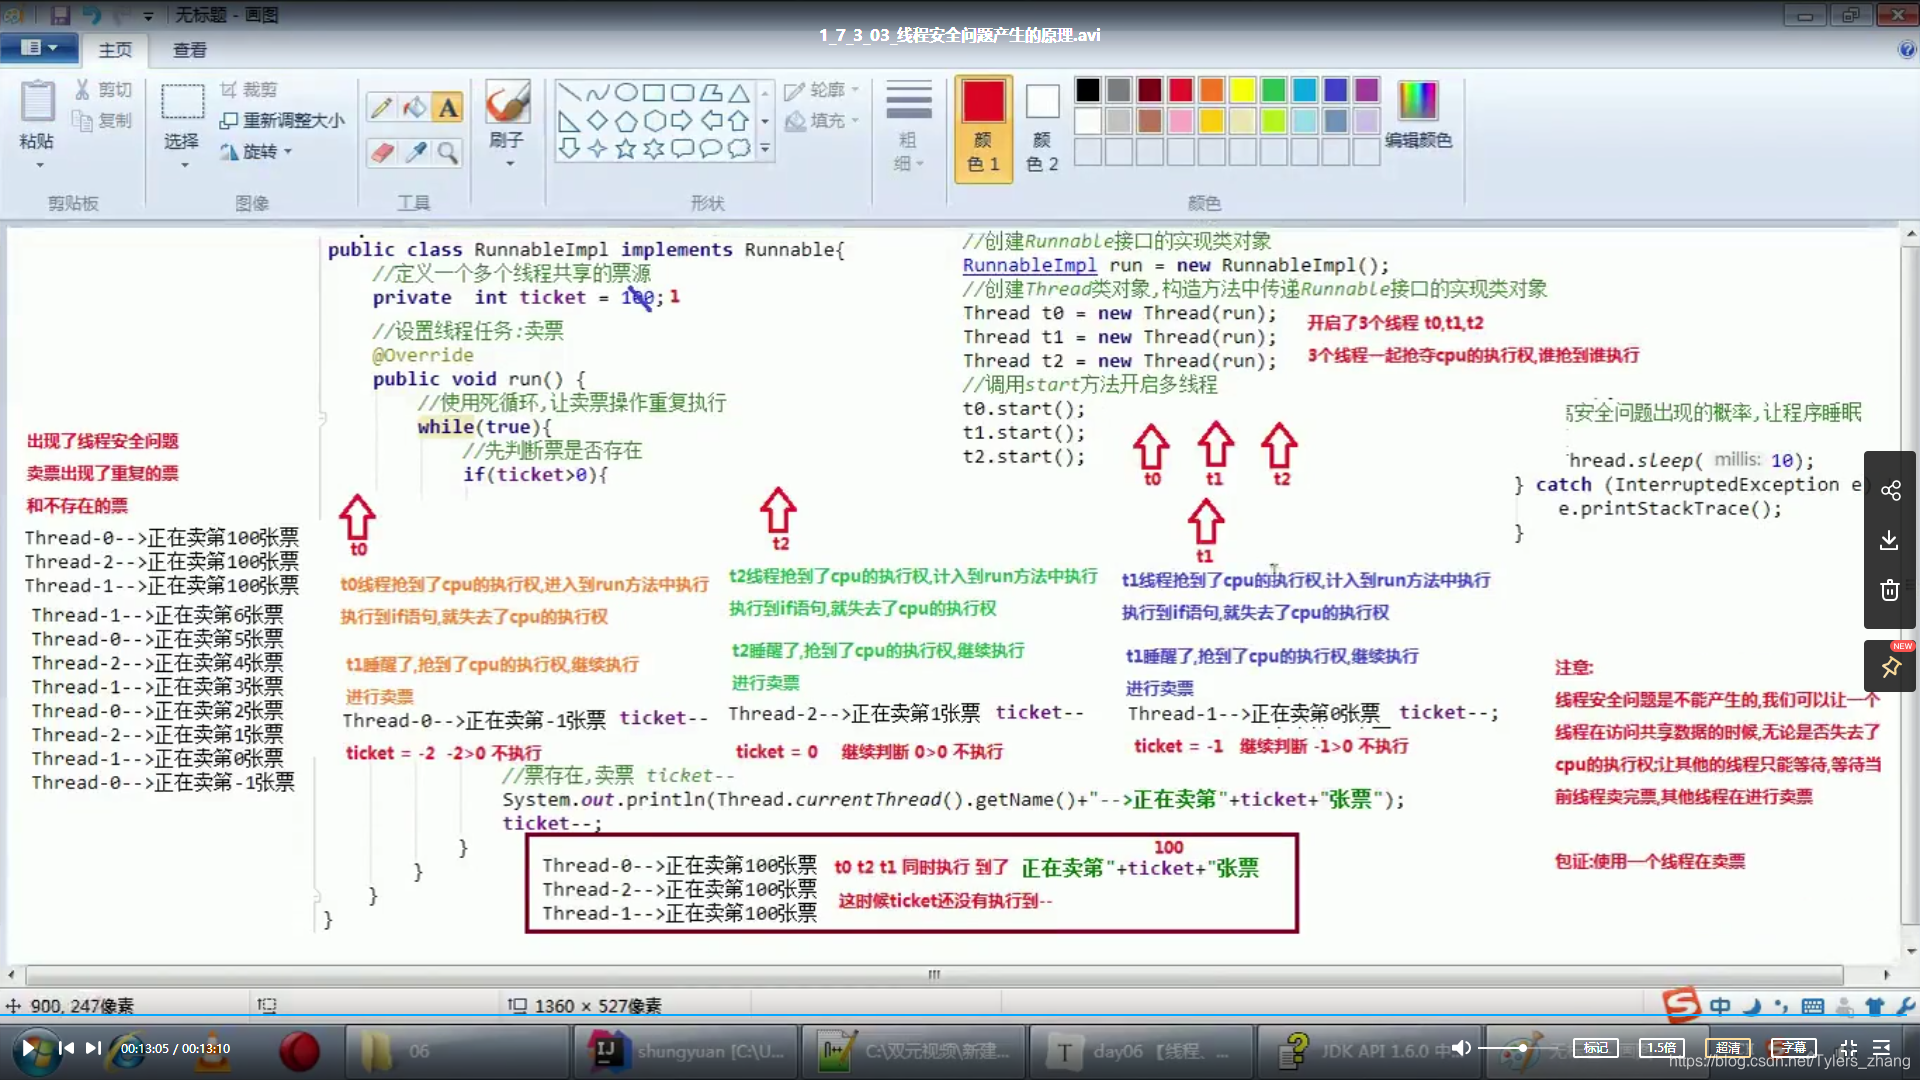Open IntelliJ shungyuan taskbar item

pyautogui.click(x=686, y=1051)
